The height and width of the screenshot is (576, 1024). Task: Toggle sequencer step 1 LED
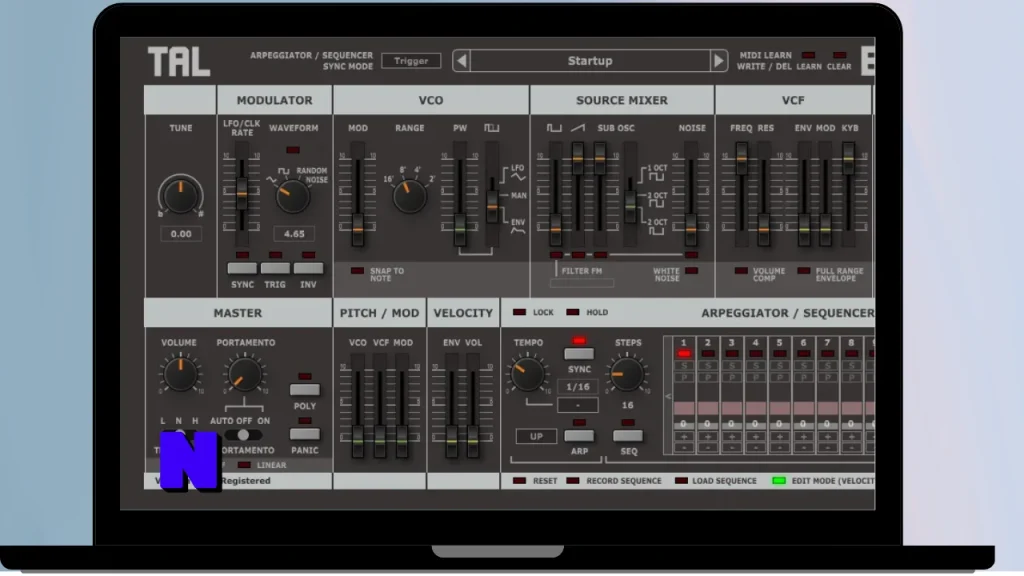tap(684, 354)
